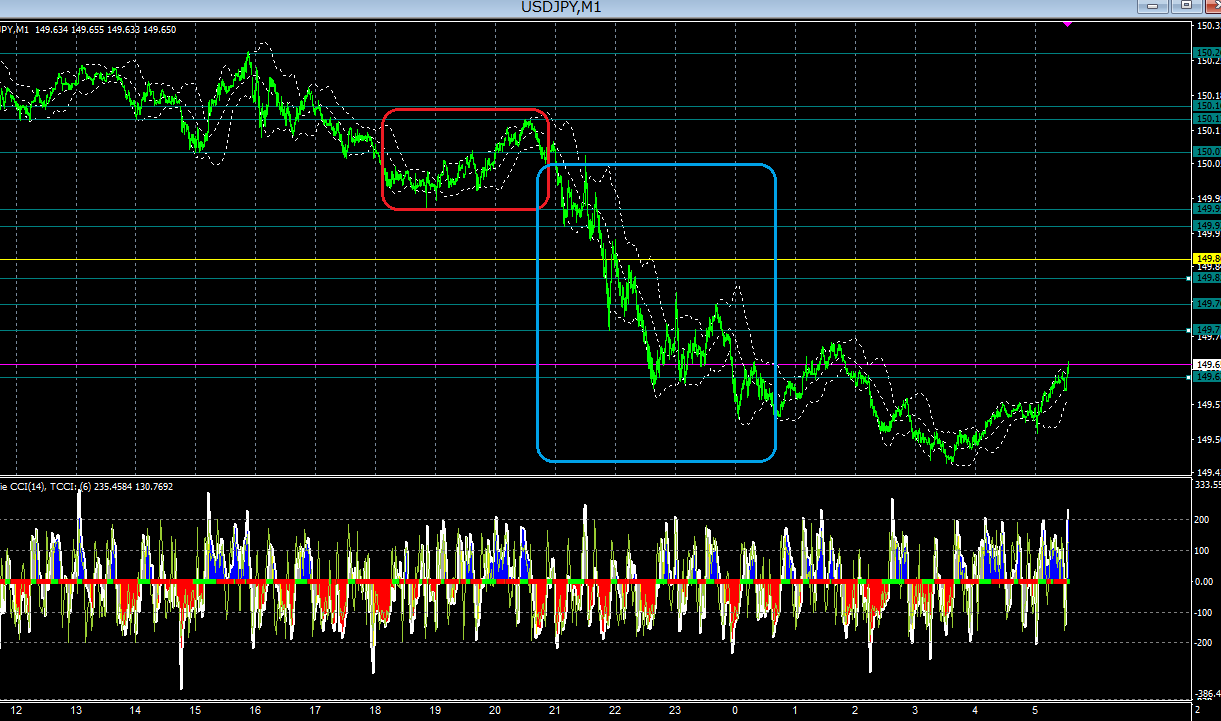Screen dimensions: 1221x721
Task: Click hour 20 on the time axis
Action: tap(496, 711)
